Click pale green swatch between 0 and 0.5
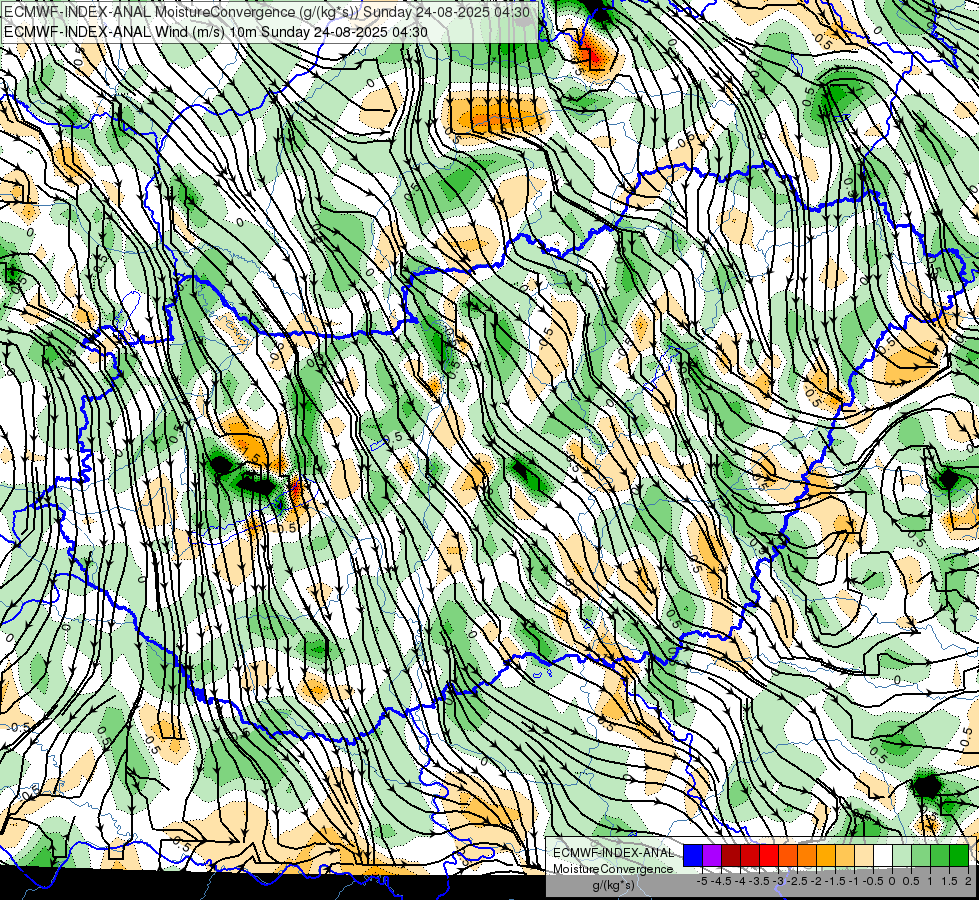 pyautogui.click(x=902, y=855)
